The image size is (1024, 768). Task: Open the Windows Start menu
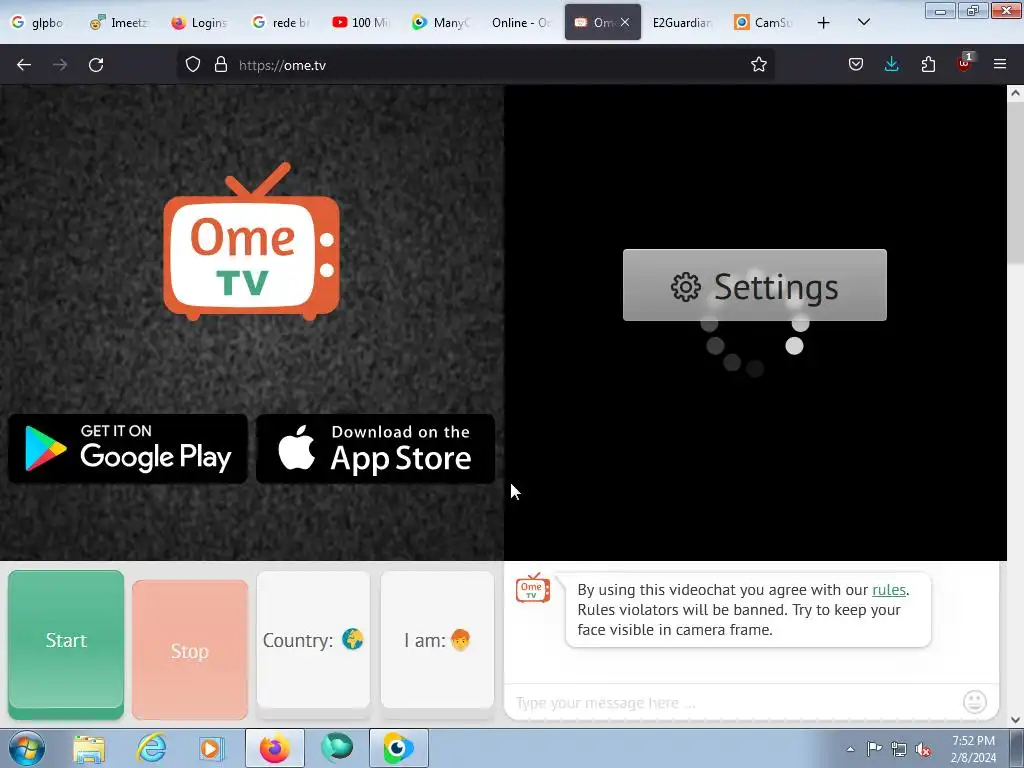pos(27,748)
